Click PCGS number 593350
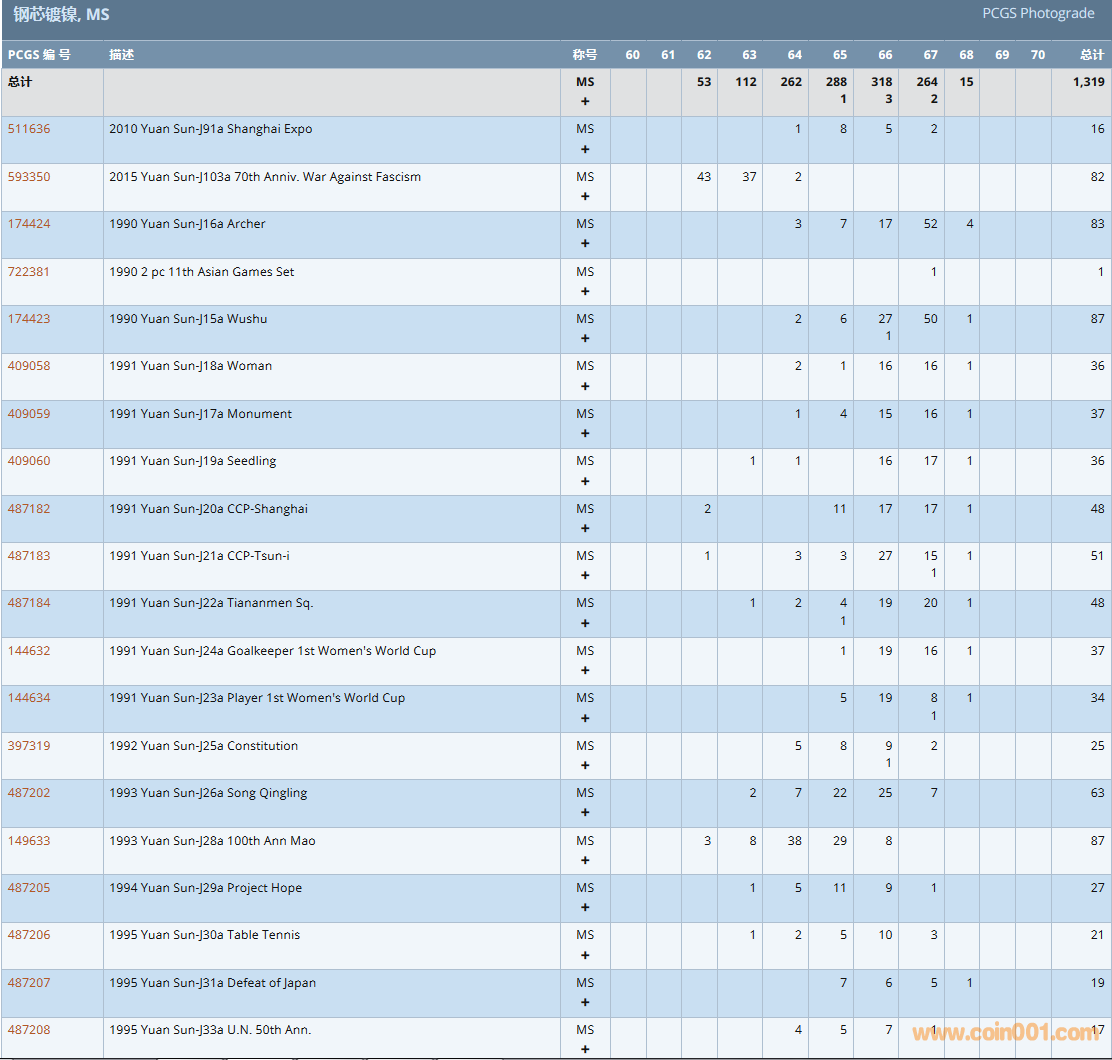This screenshot has height=1060, width=1112. [x=29, y=177]
